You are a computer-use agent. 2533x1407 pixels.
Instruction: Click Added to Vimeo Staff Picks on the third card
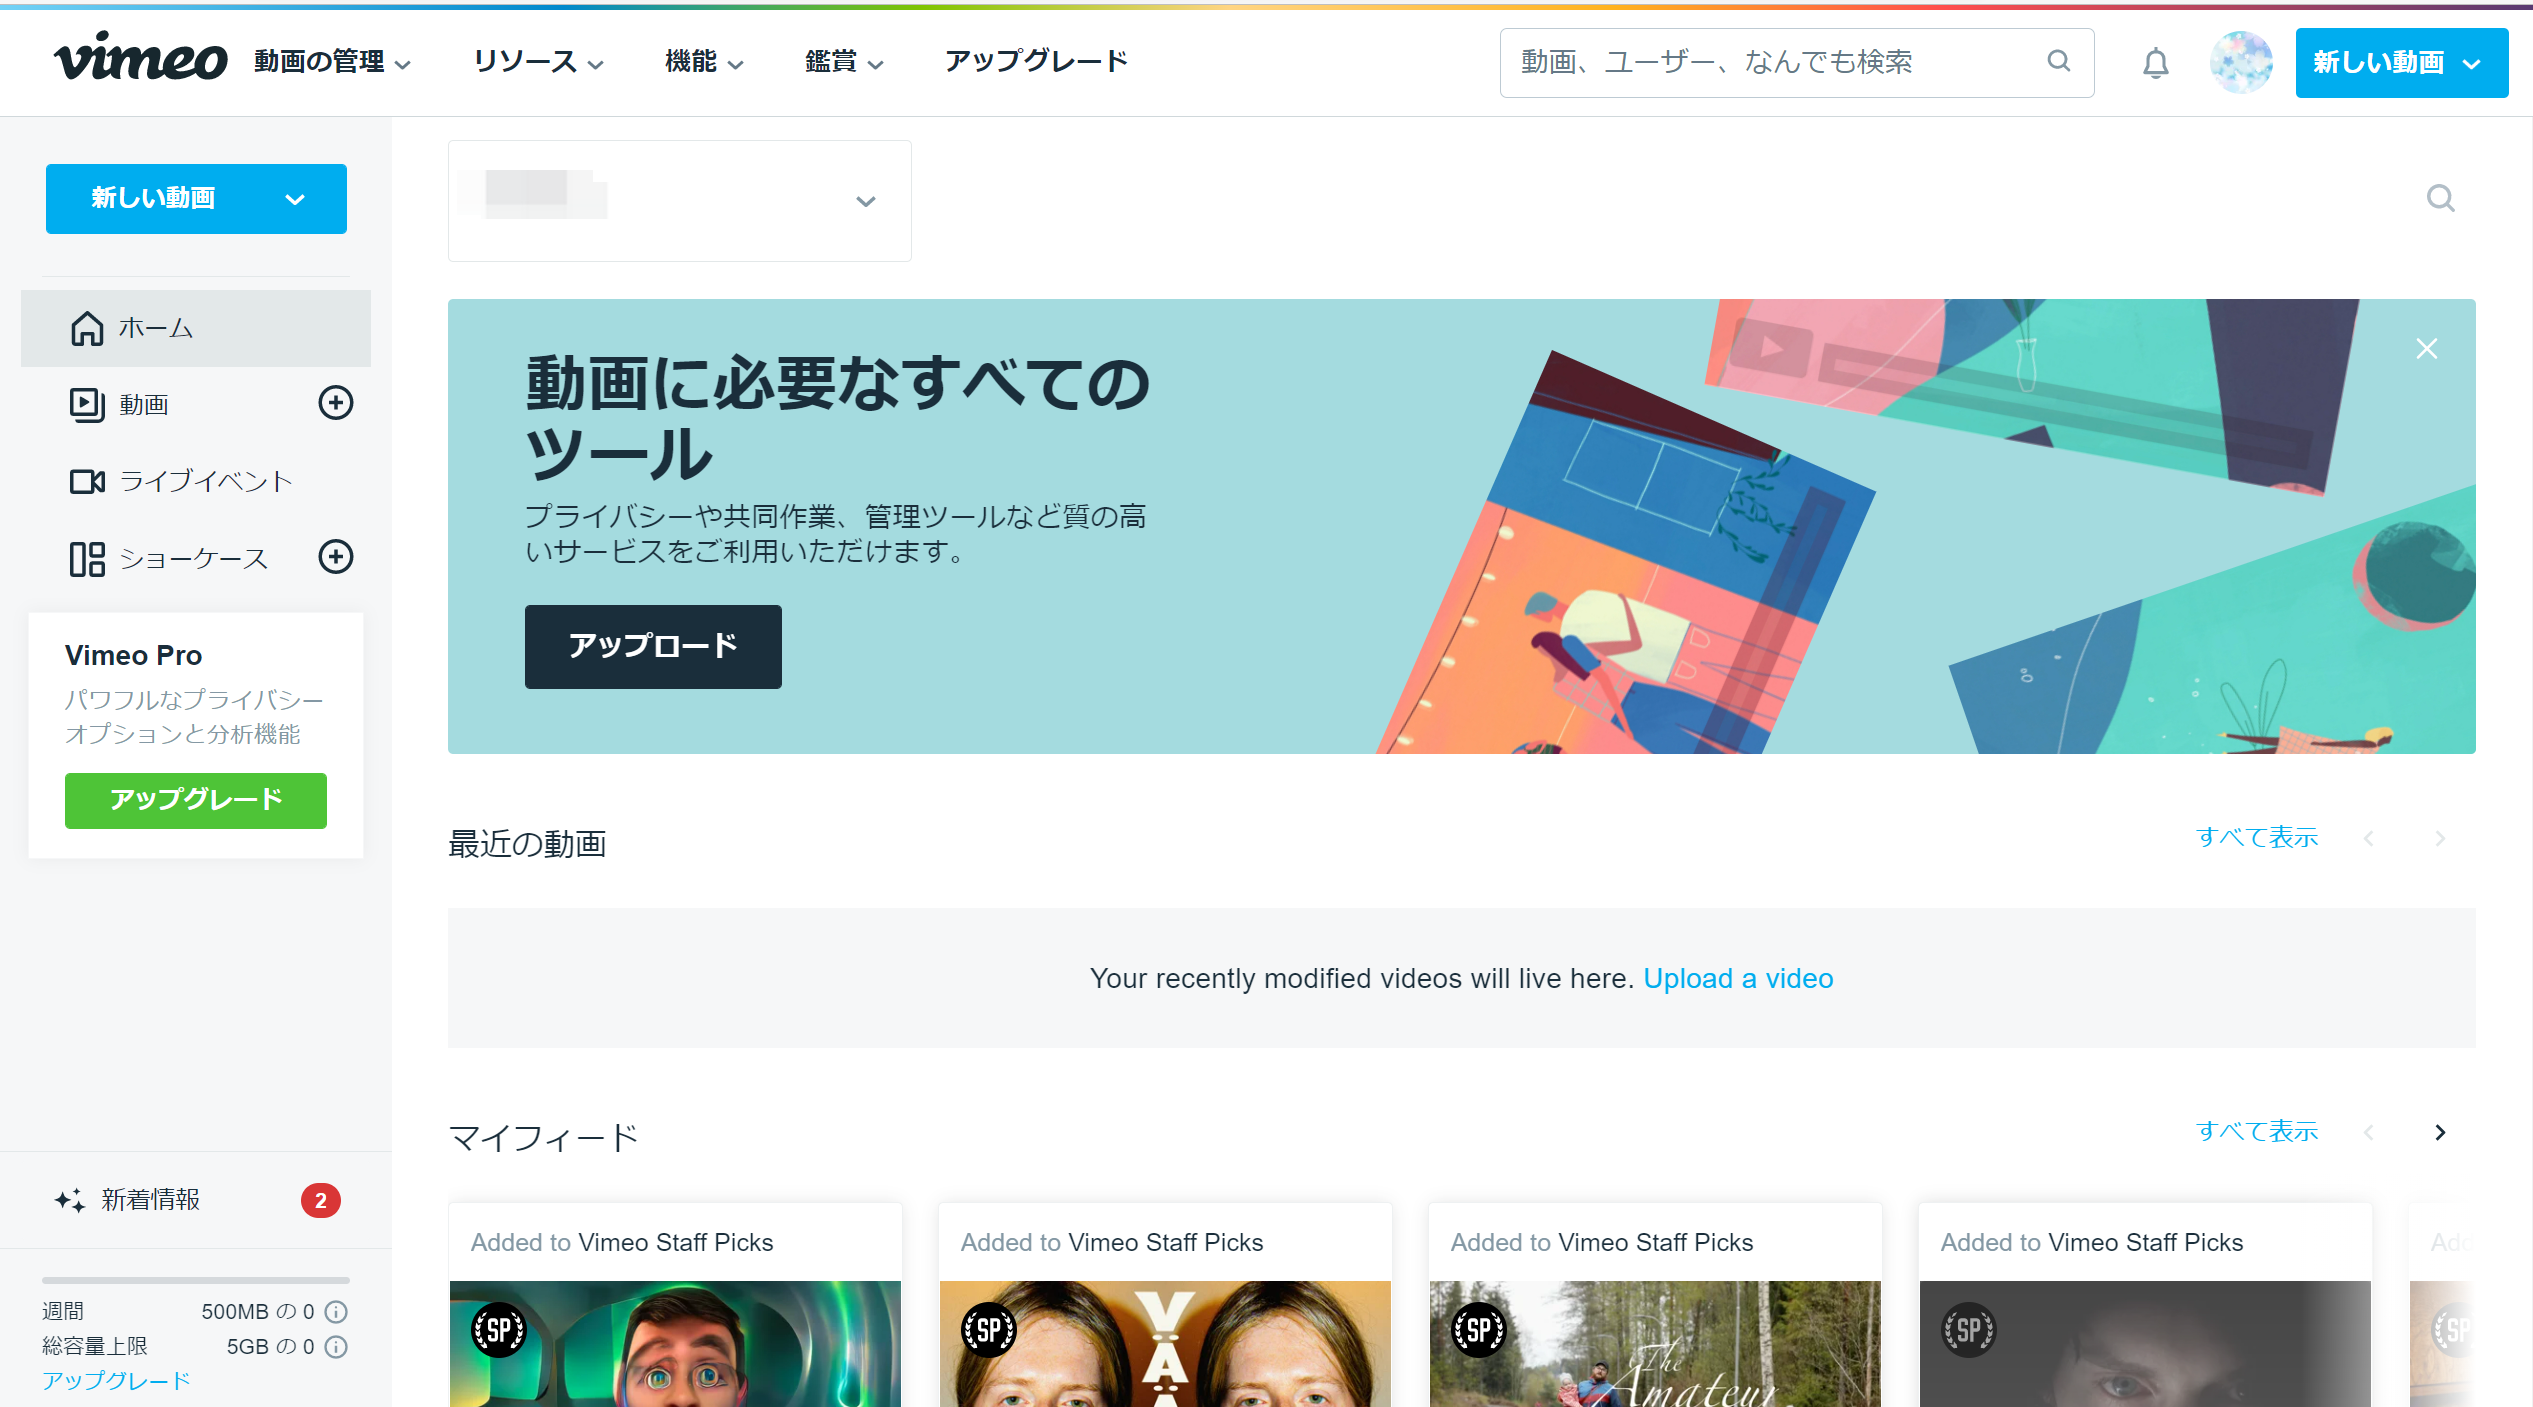(x=1602, y=1242)
